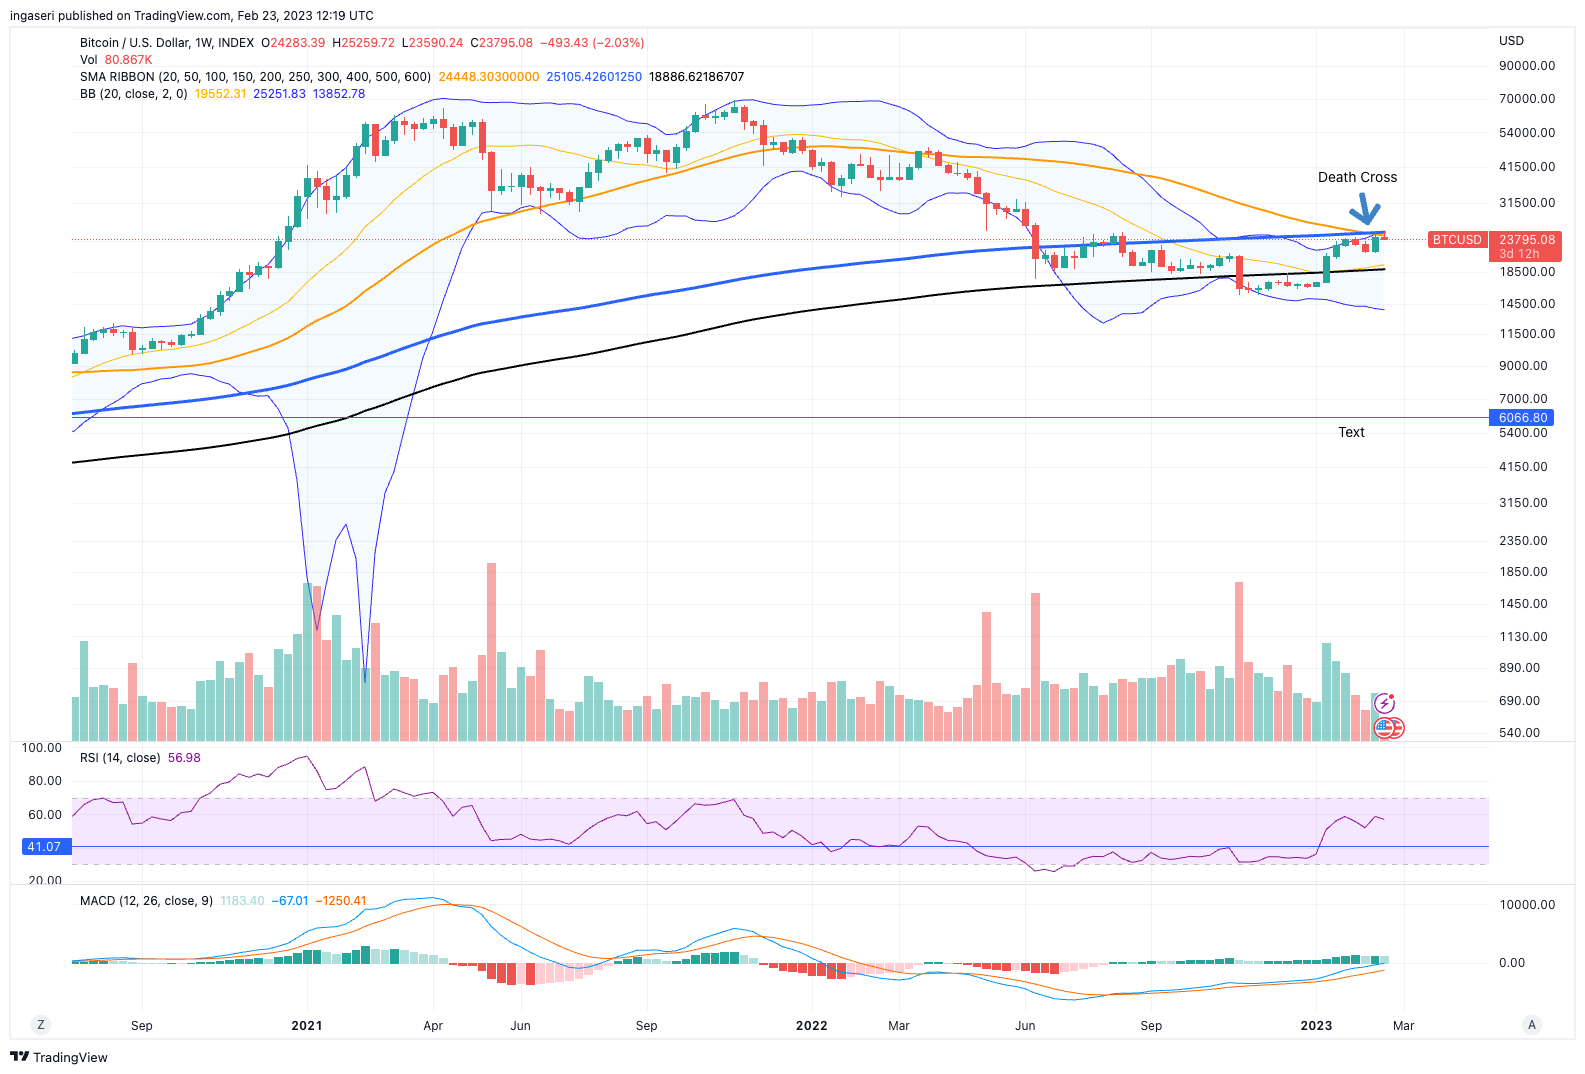Viewport: 1585px width, 1074px height.
Task: Toggle the A auto-scale button
Action: coord(1532,1025)
